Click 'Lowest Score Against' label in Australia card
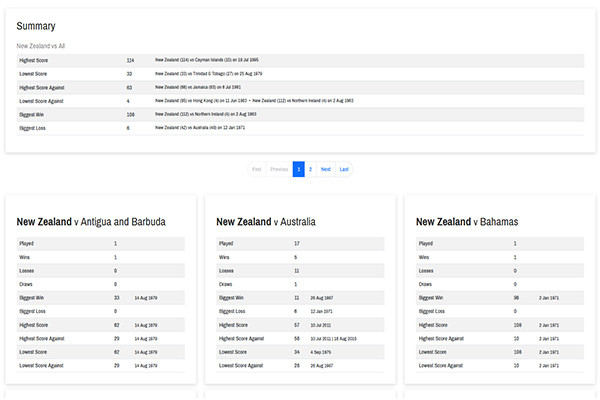Viewport: 600px width, 400px height. click(x=241, y=366)
